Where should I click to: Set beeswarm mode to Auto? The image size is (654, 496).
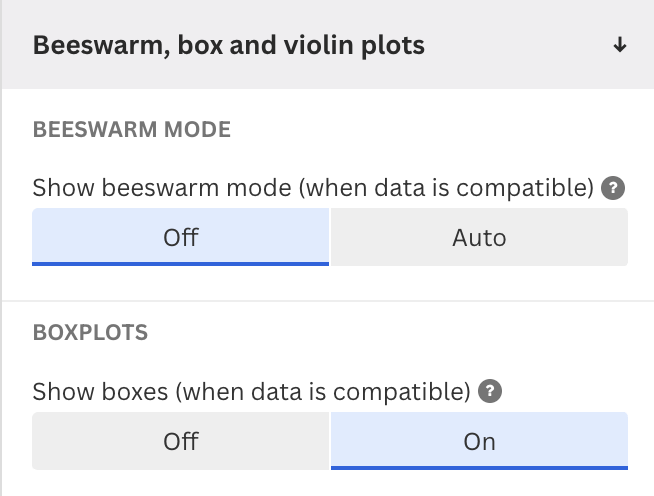[x=479, y=237]
